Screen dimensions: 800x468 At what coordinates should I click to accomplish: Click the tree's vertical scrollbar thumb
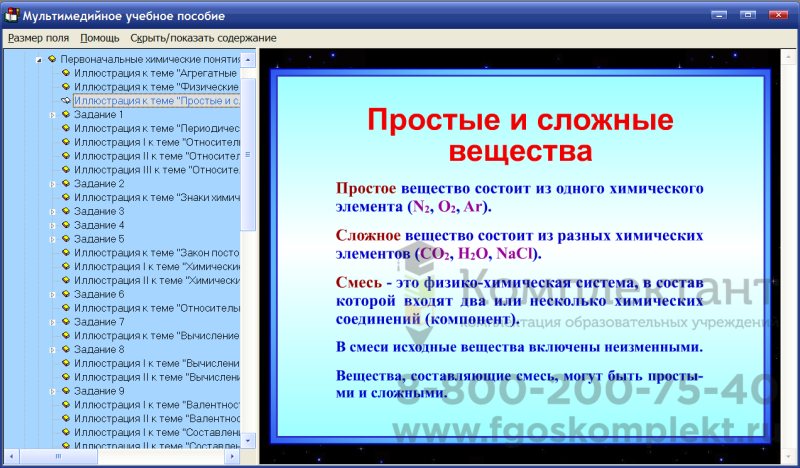point(248,154)
